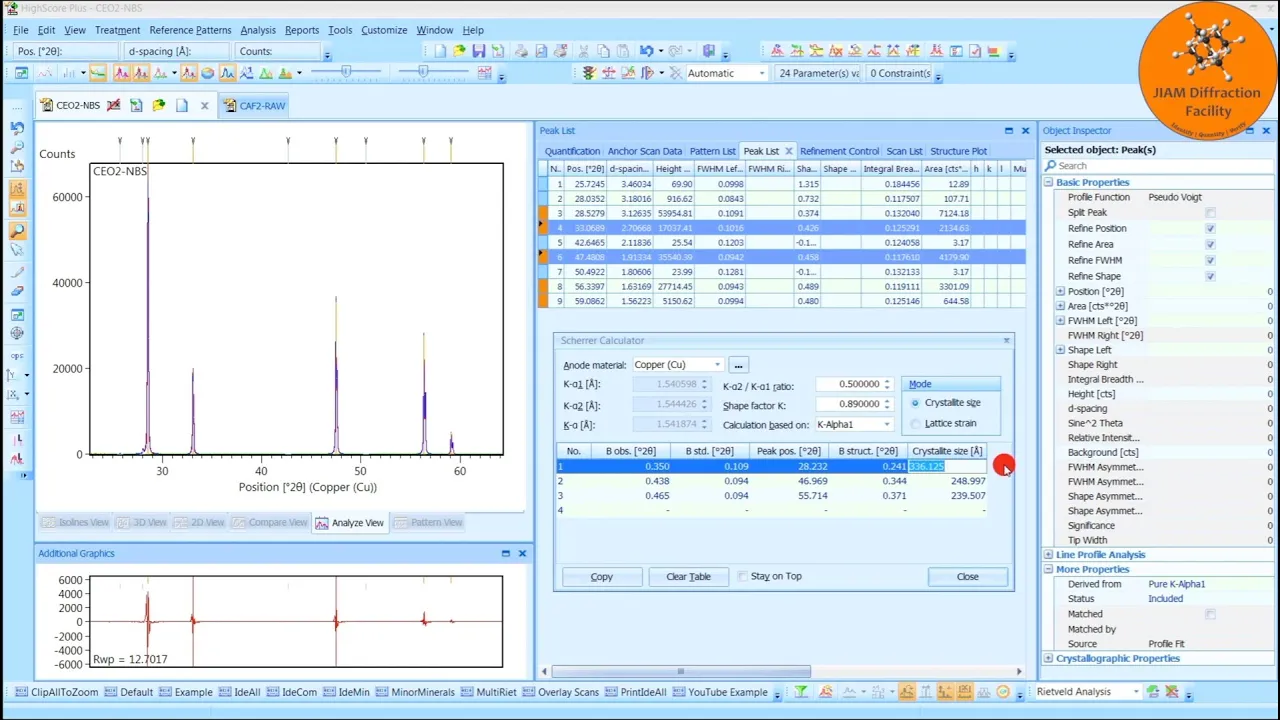Collapse the Basic Properties section
The height and width of the screenshot is (720, 1280).
pyautogui.click(x=1048, y=183)
